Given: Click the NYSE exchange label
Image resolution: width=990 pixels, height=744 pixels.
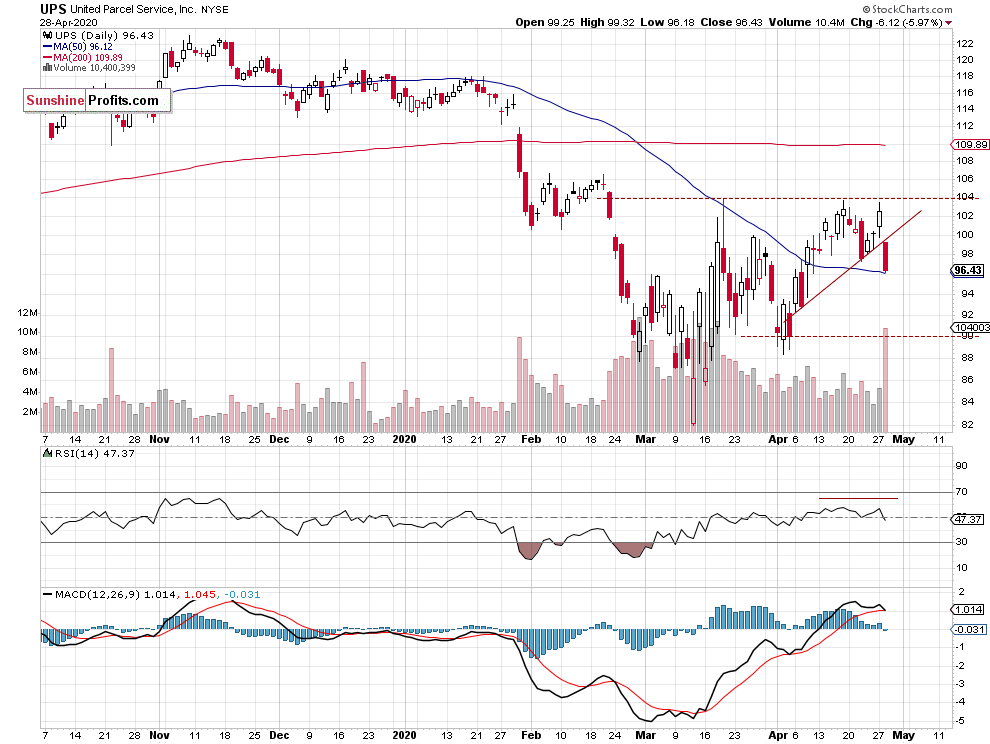Looking at the screenshot, I should [215, 9].
